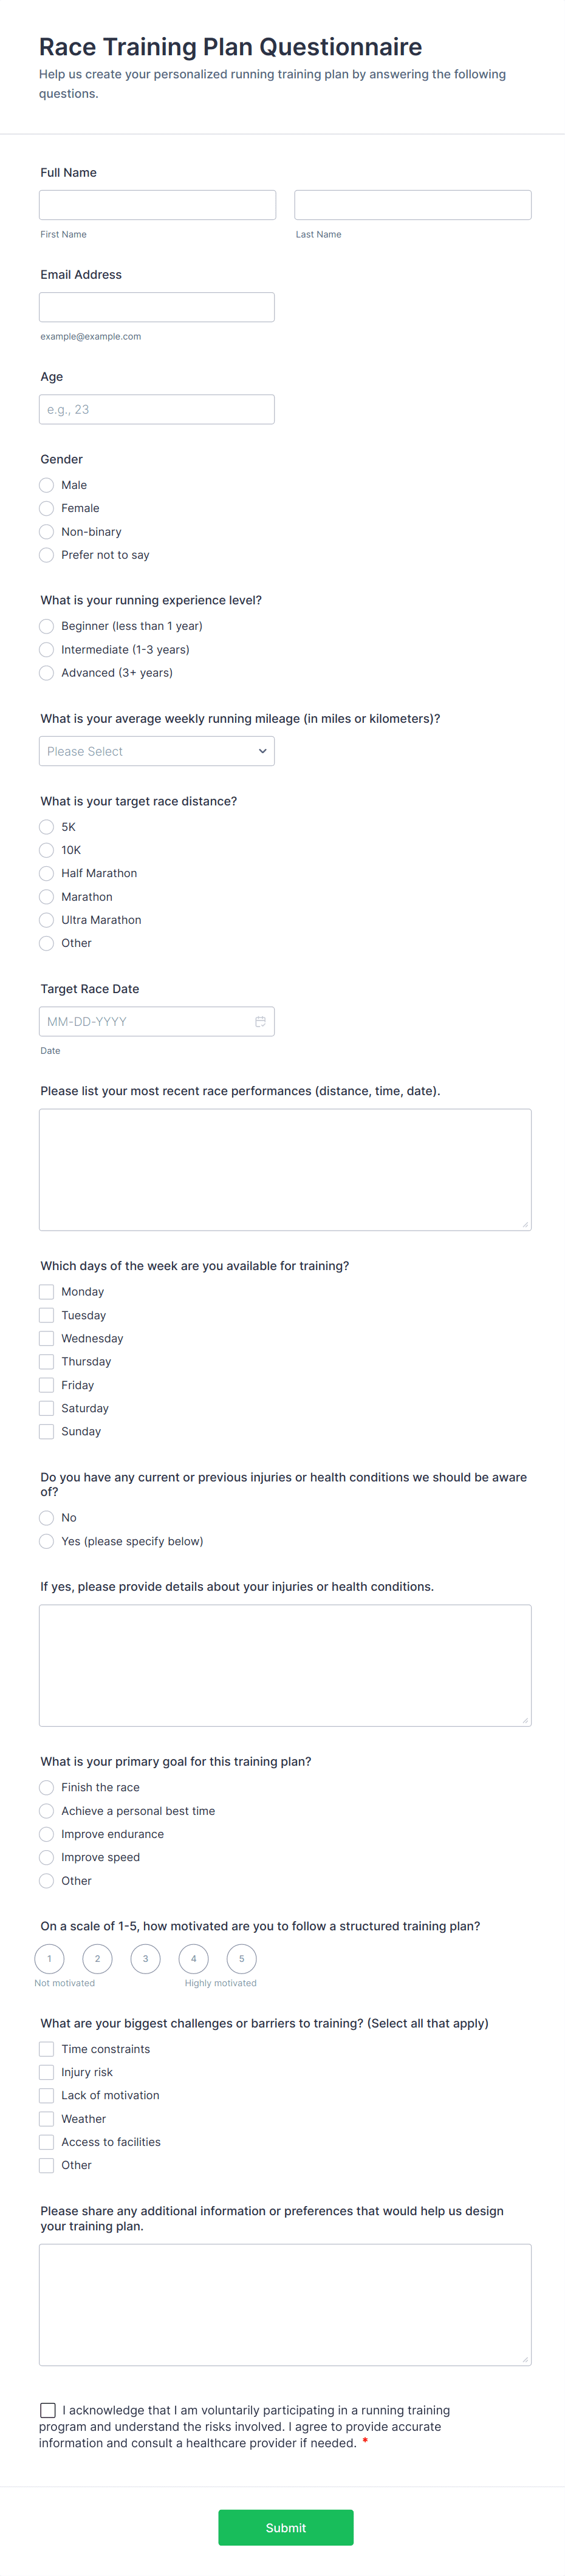Click the recent race performances text area

[285, 1169]
